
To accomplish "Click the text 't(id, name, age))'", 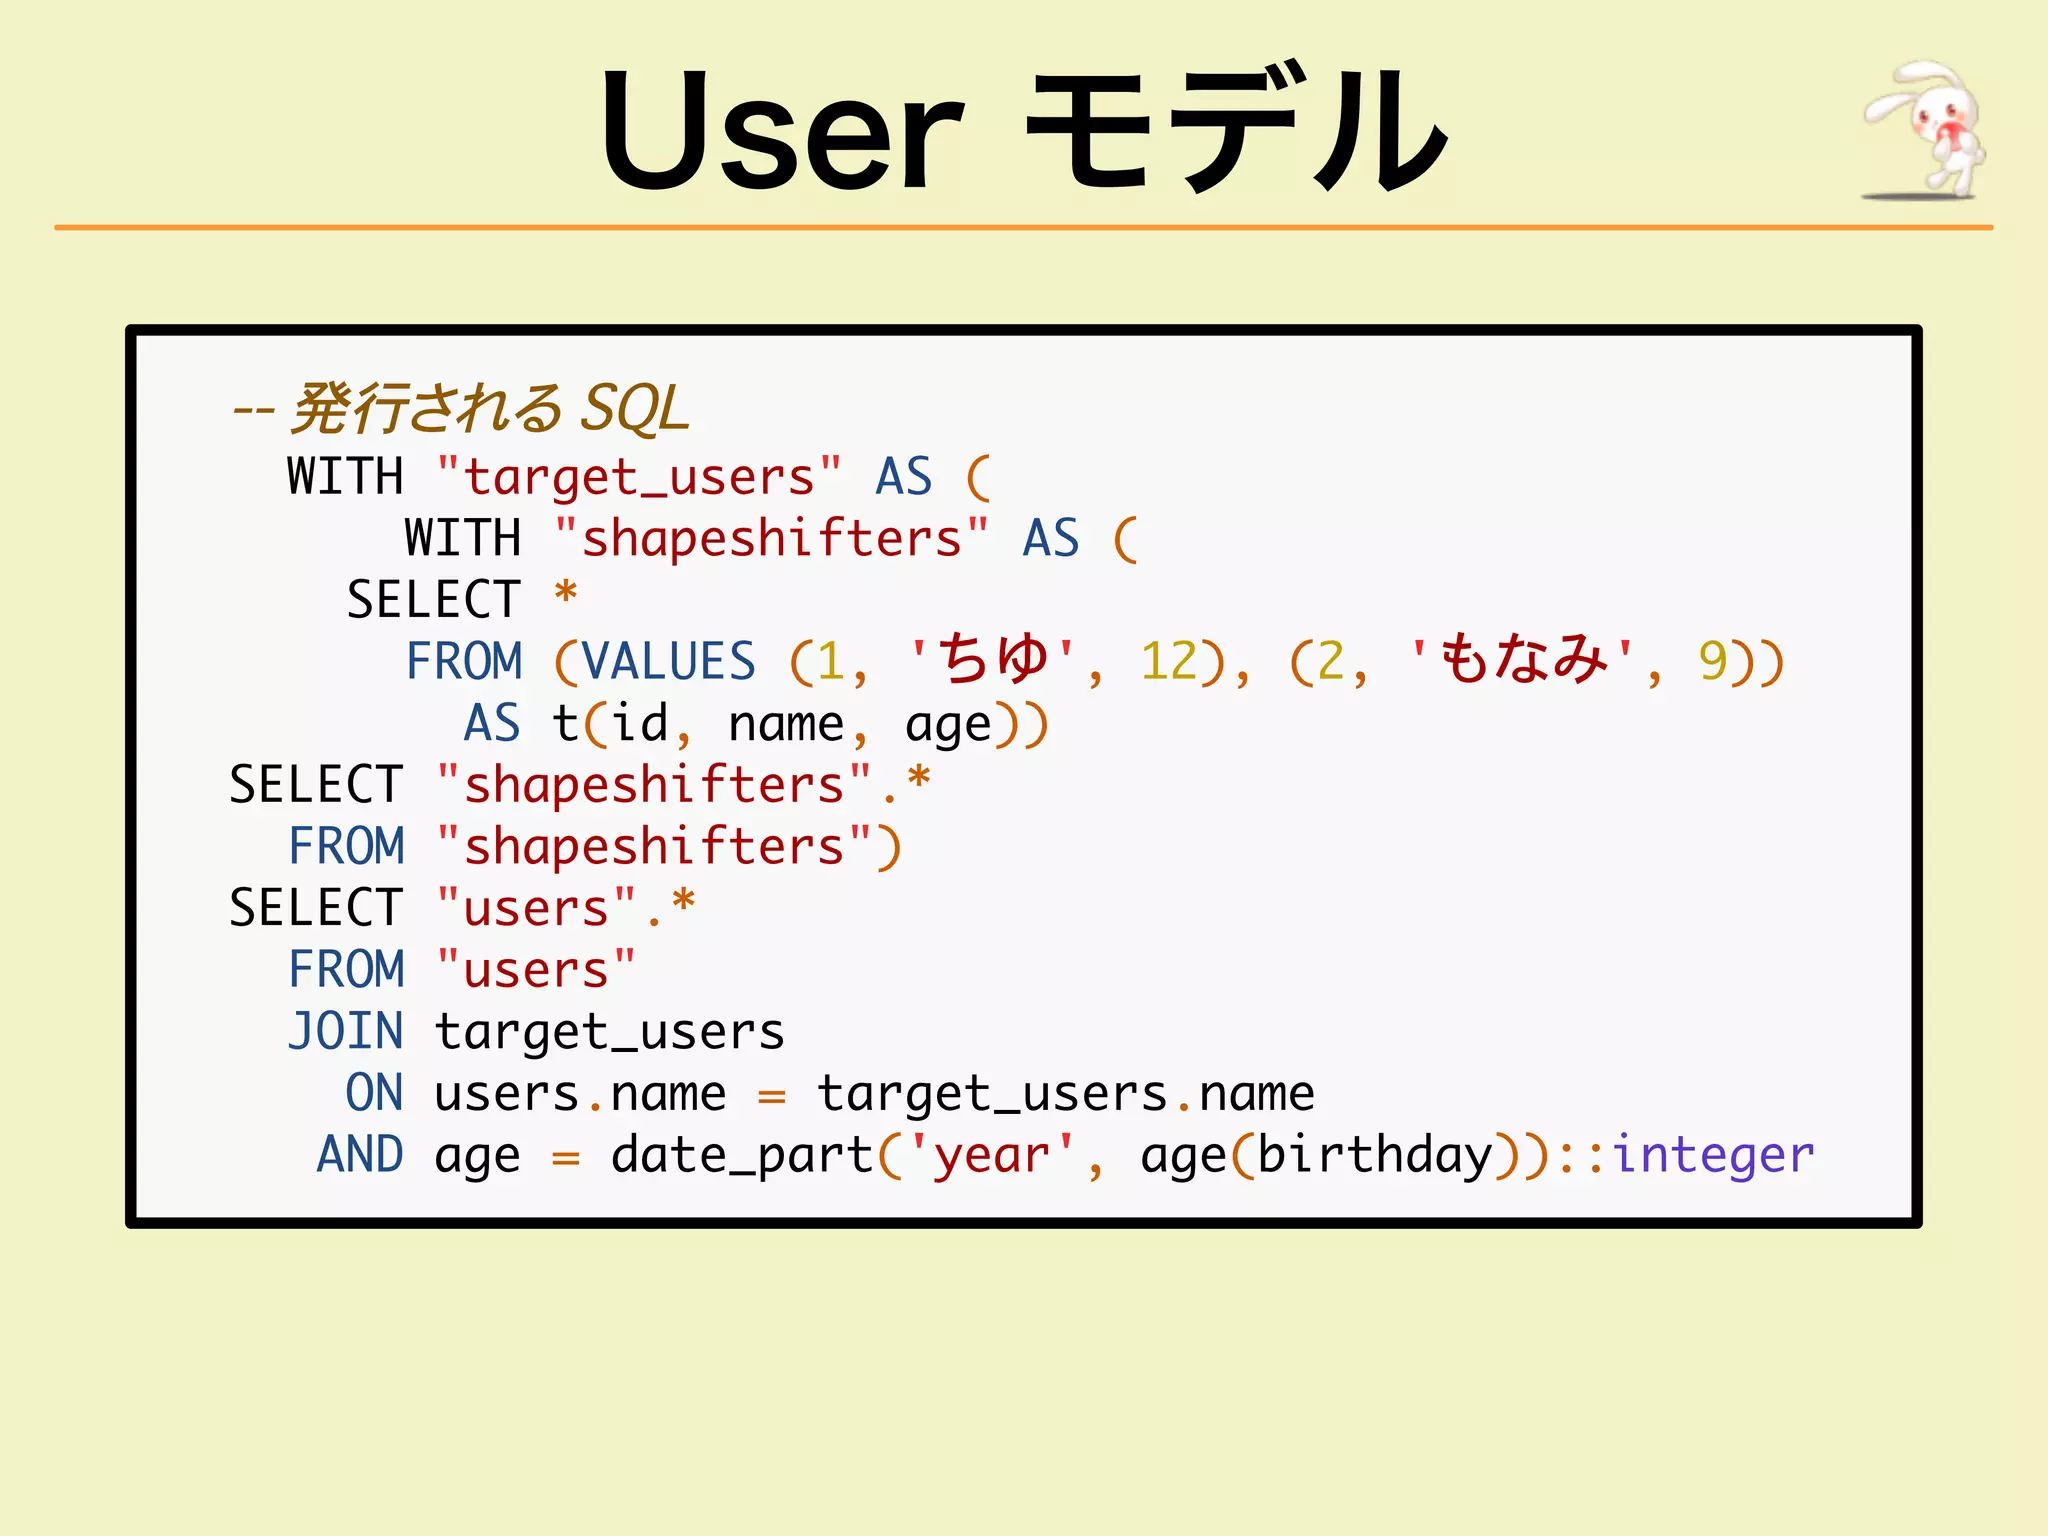I will pyautogui.click(x=800, y=724).
